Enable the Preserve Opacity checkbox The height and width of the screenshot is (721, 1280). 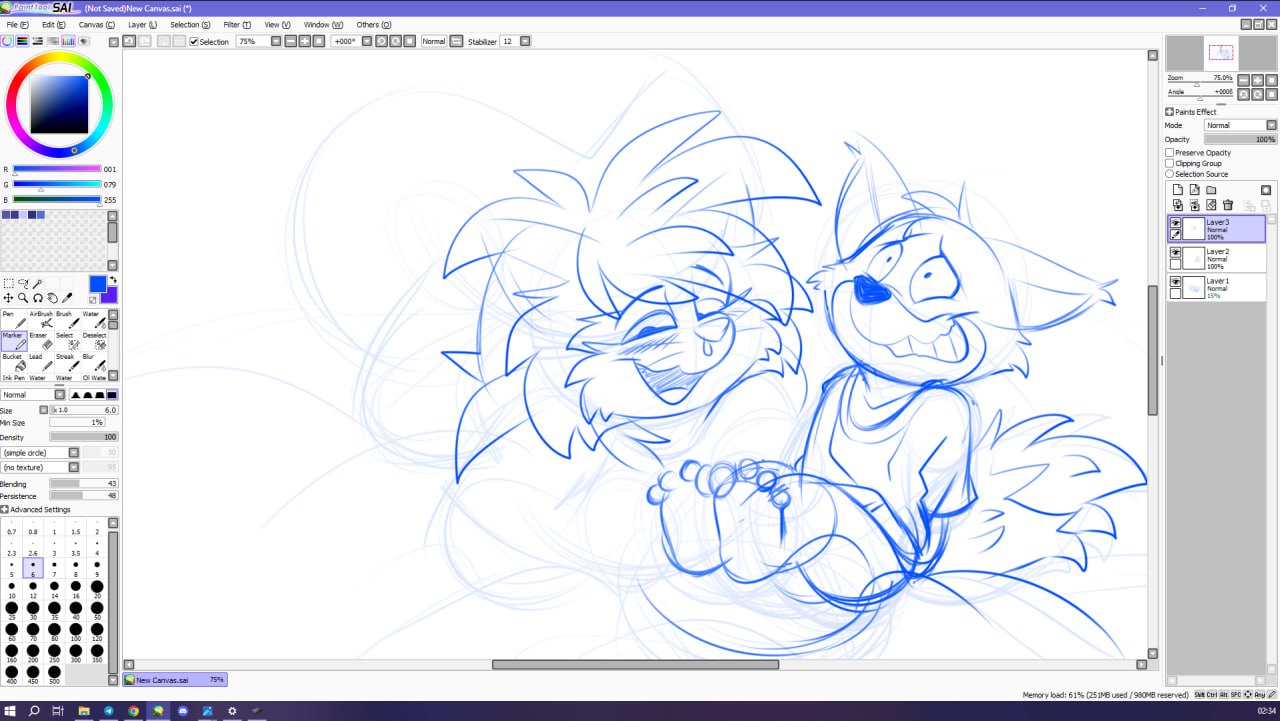pyautogui.click(x=1170, y=153)
